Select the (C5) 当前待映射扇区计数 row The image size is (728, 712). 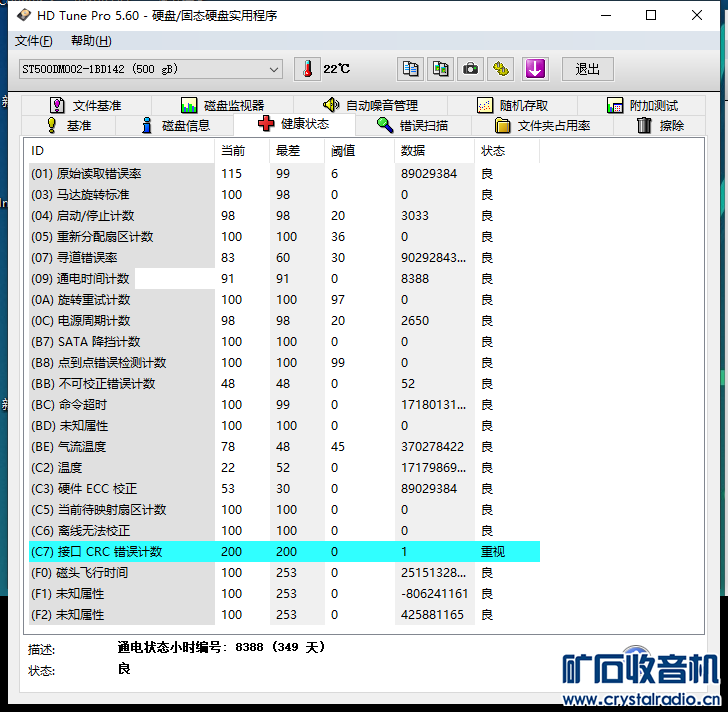click(x=284, y=510)
